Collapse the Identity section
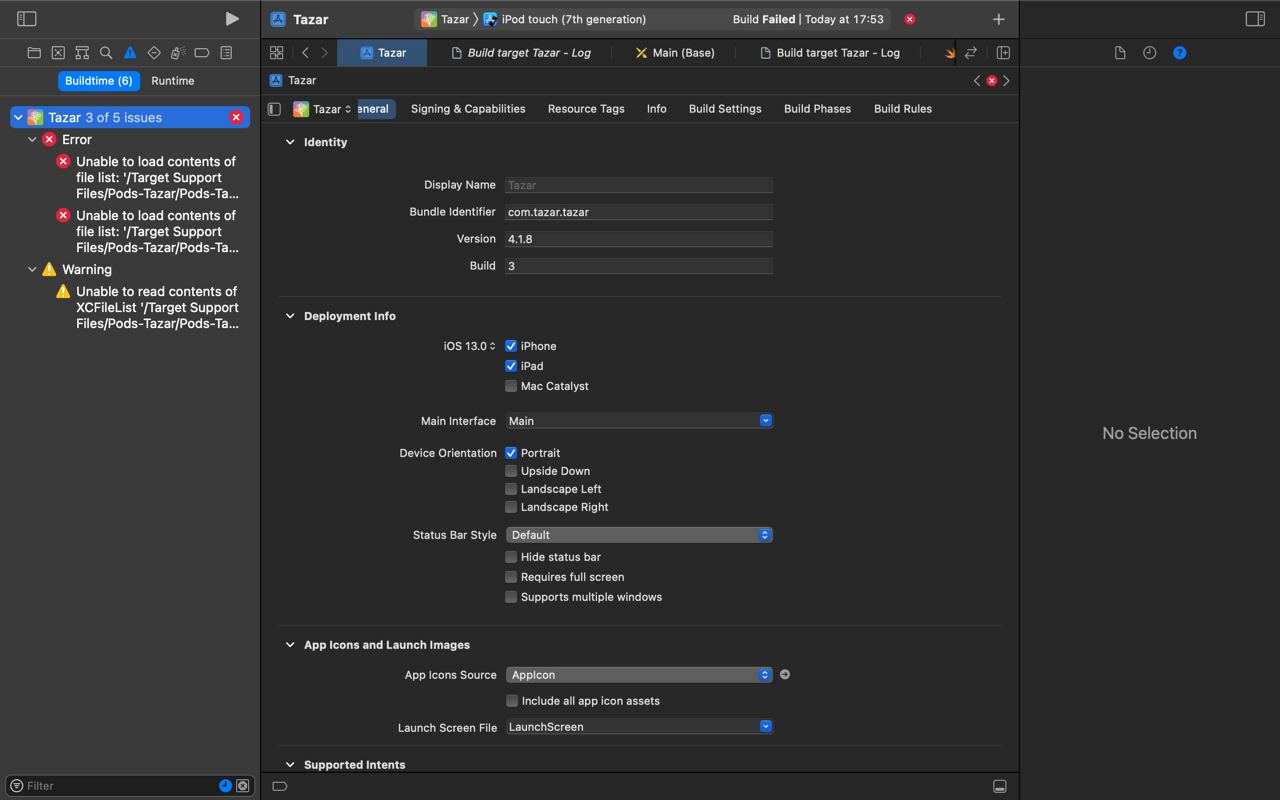The width and height of the screenshot is (1280, 800). tap(290, 142)
